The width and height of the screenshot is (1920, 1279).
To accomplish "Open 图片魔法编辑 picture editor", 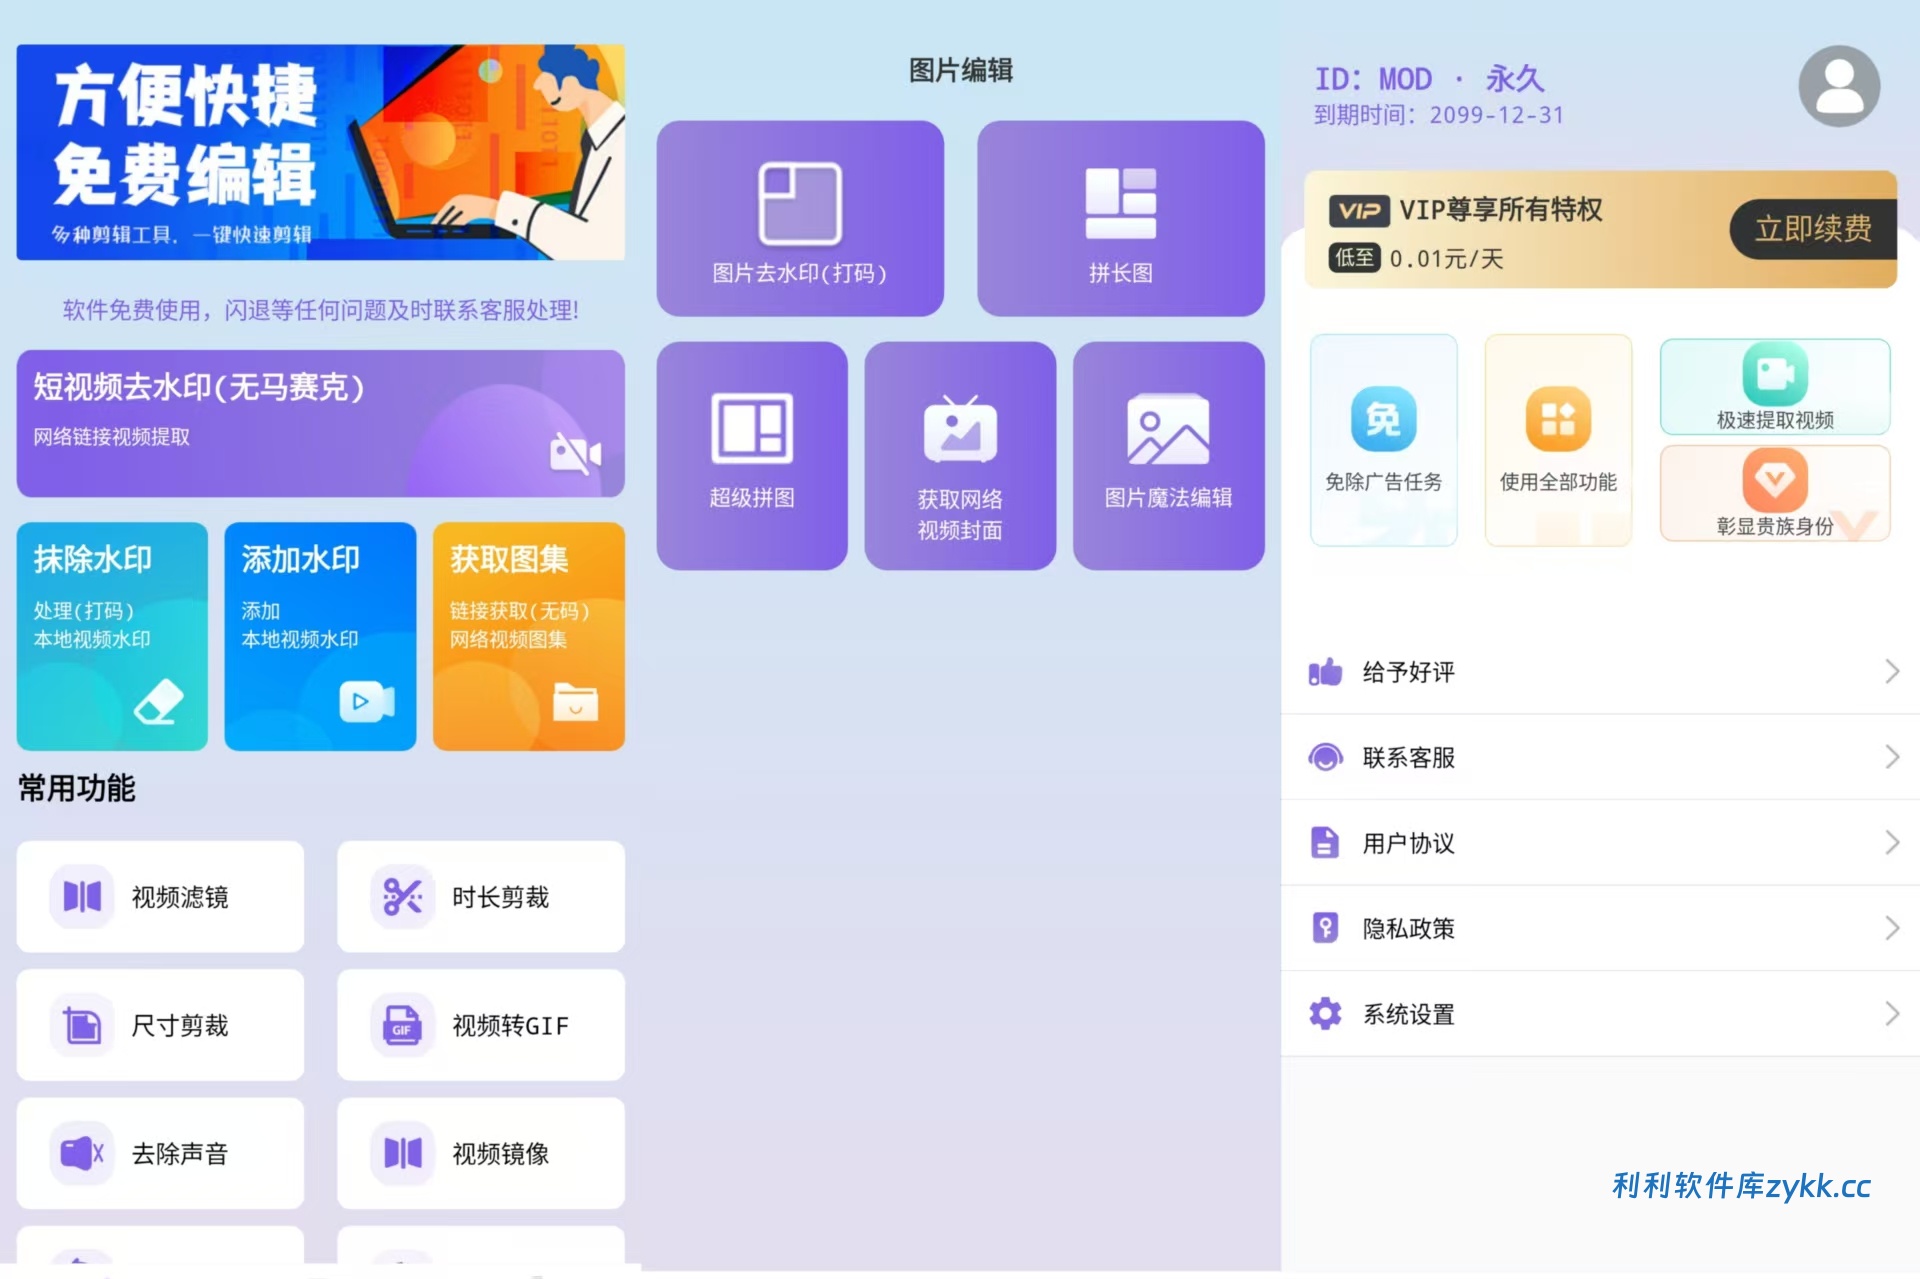I will (x=1167, y=455).
